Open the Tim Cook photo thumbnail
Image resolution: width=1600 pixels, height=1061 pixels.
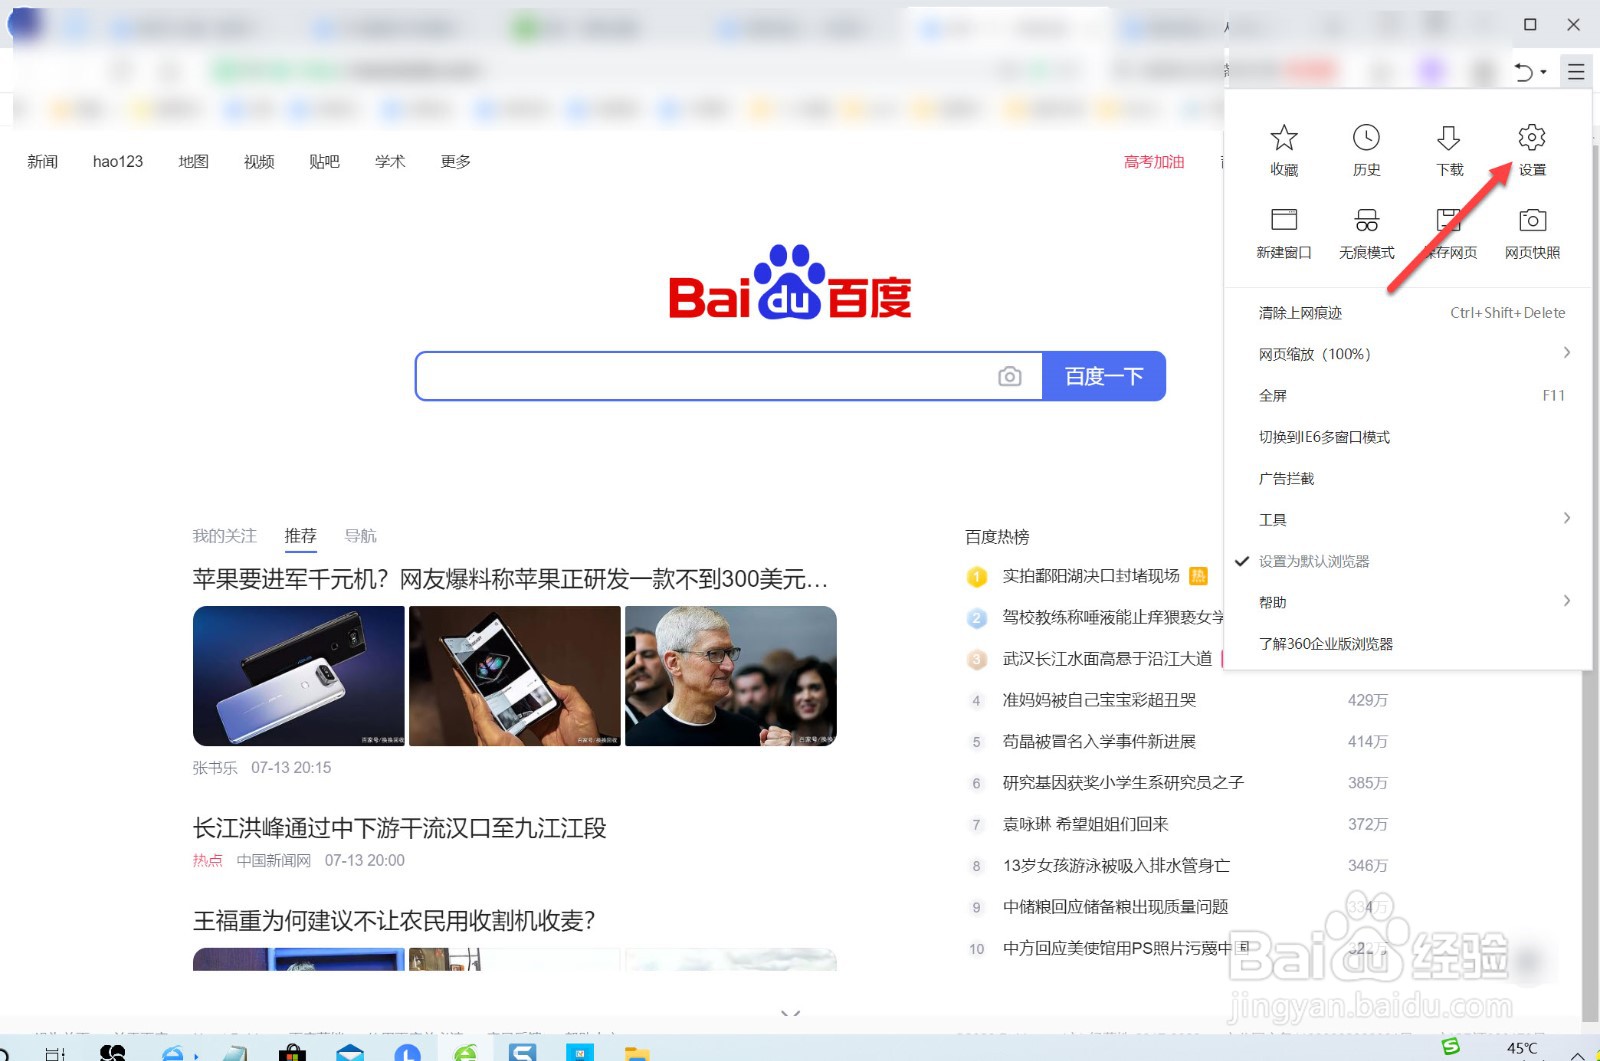click(x=731, y=676)
